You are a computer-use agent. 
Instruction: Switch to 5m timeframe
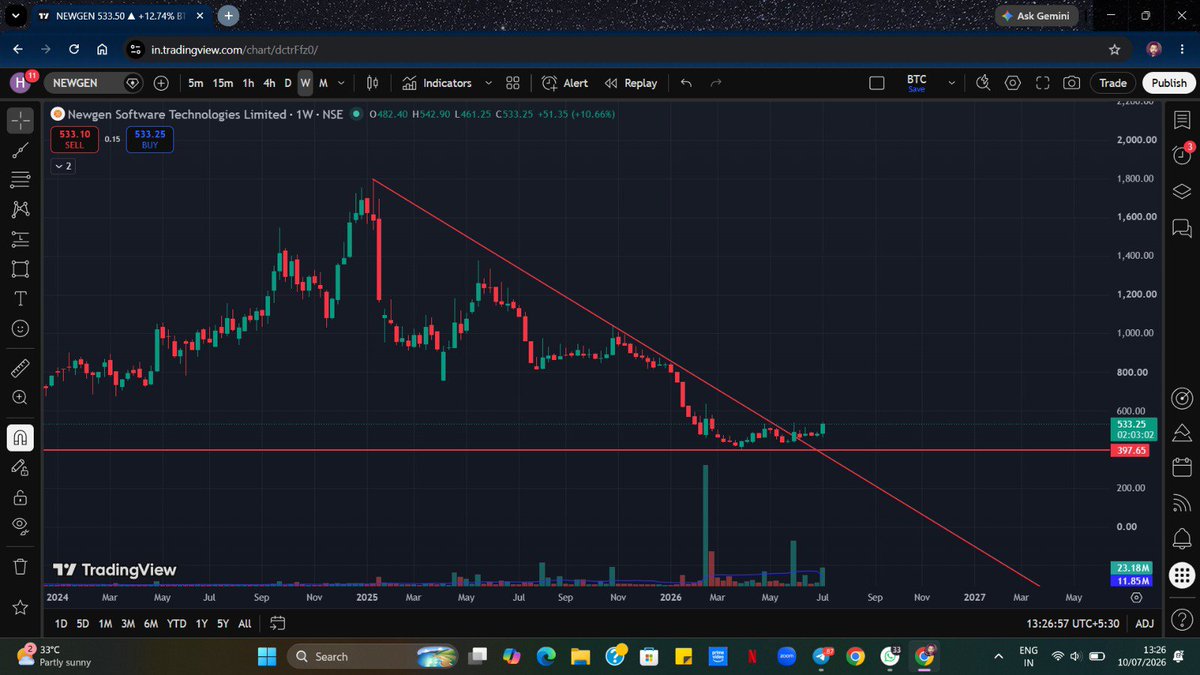tap(195, 83)
